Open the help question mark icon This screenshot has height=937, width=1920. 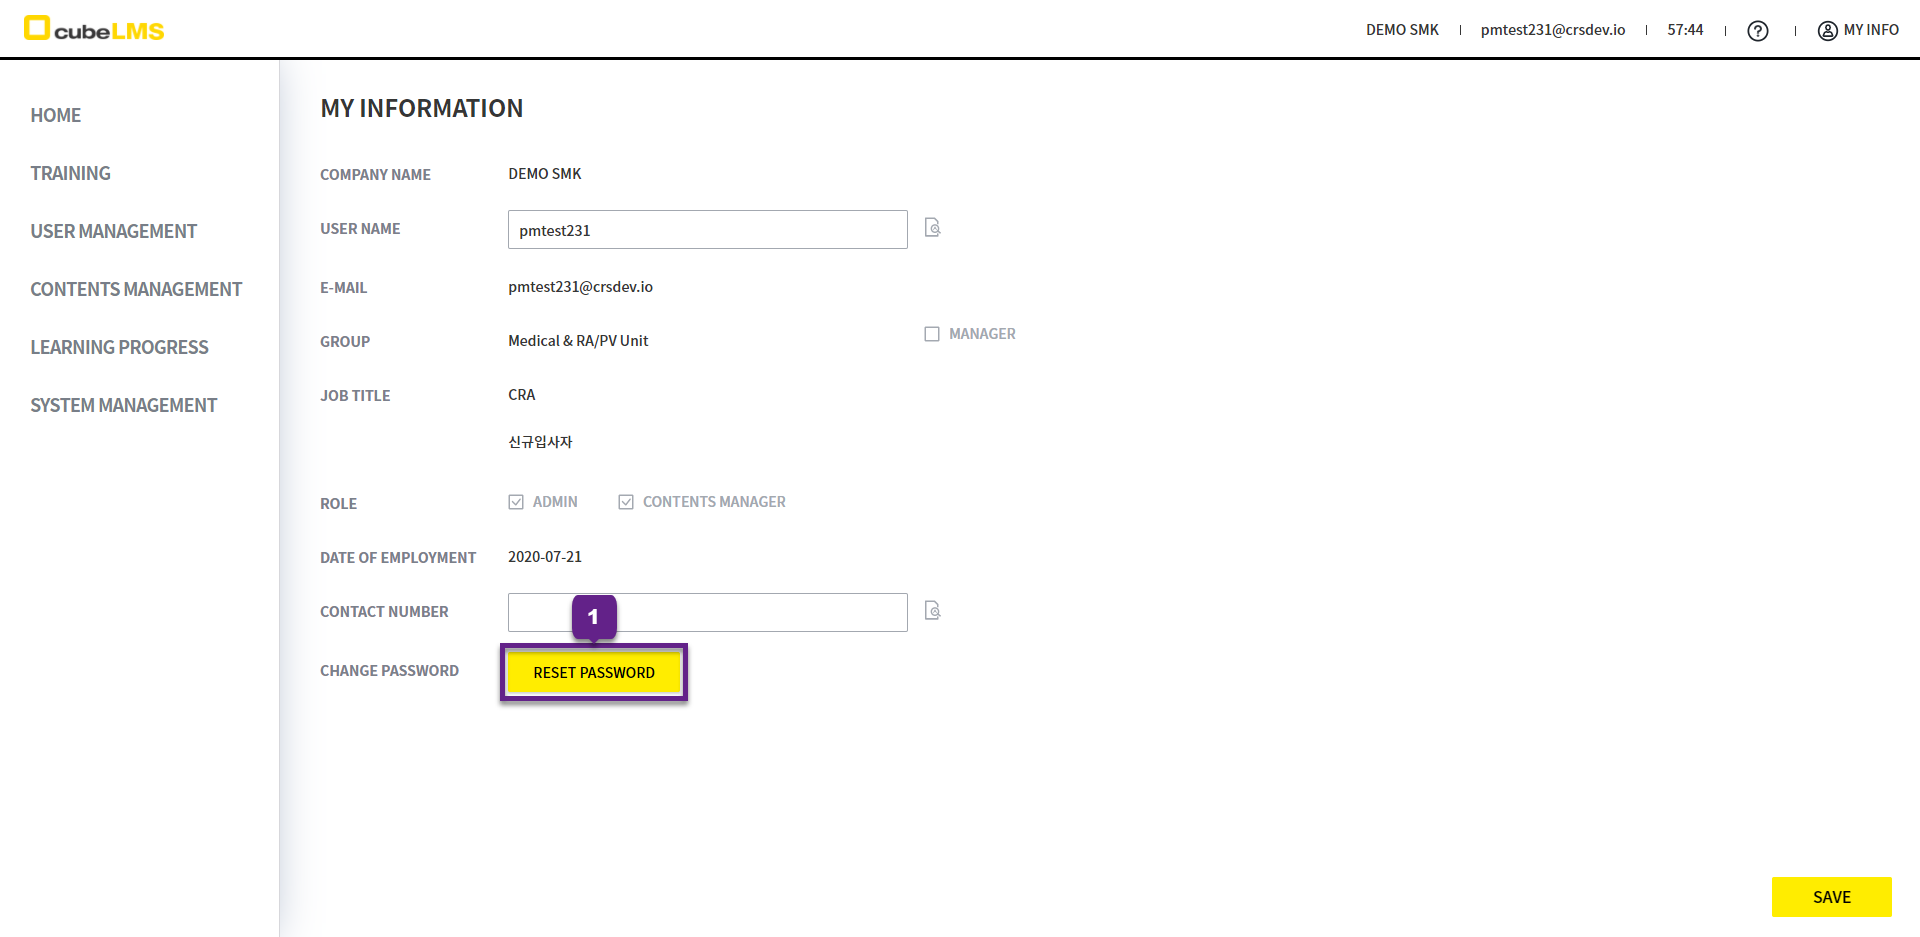(x=1757, y=31)
